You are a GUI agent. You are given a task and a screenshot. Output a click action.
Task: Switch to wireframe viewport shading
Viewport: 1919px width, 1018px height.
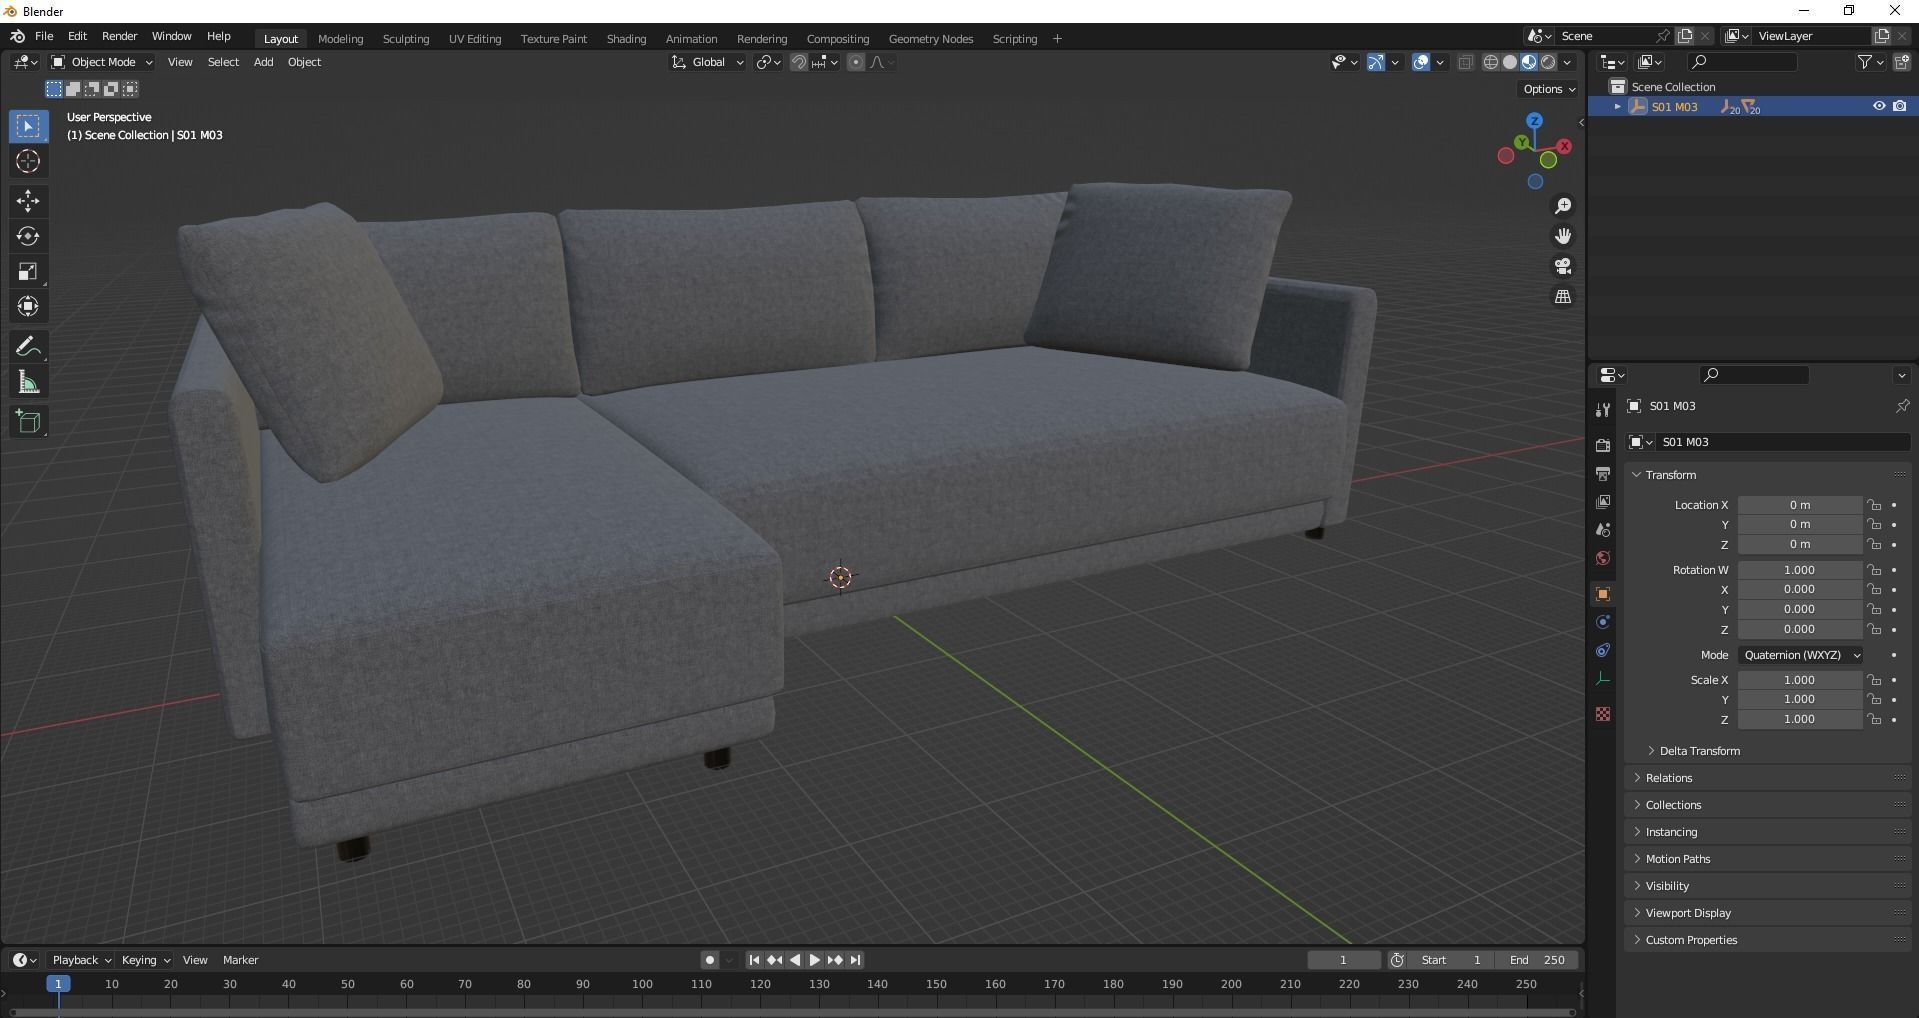point(1490,62)
